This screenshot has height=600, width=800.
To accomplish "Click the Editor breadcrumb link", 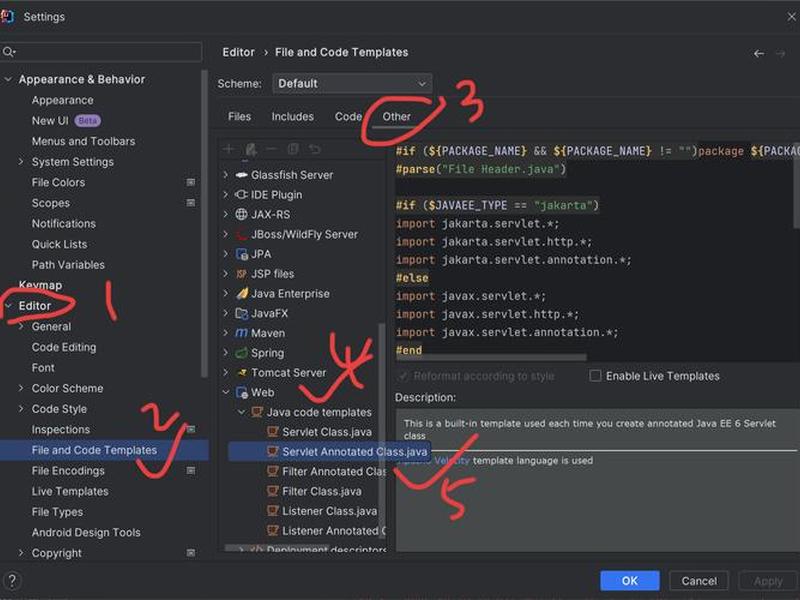I will (x=238, y=53).
